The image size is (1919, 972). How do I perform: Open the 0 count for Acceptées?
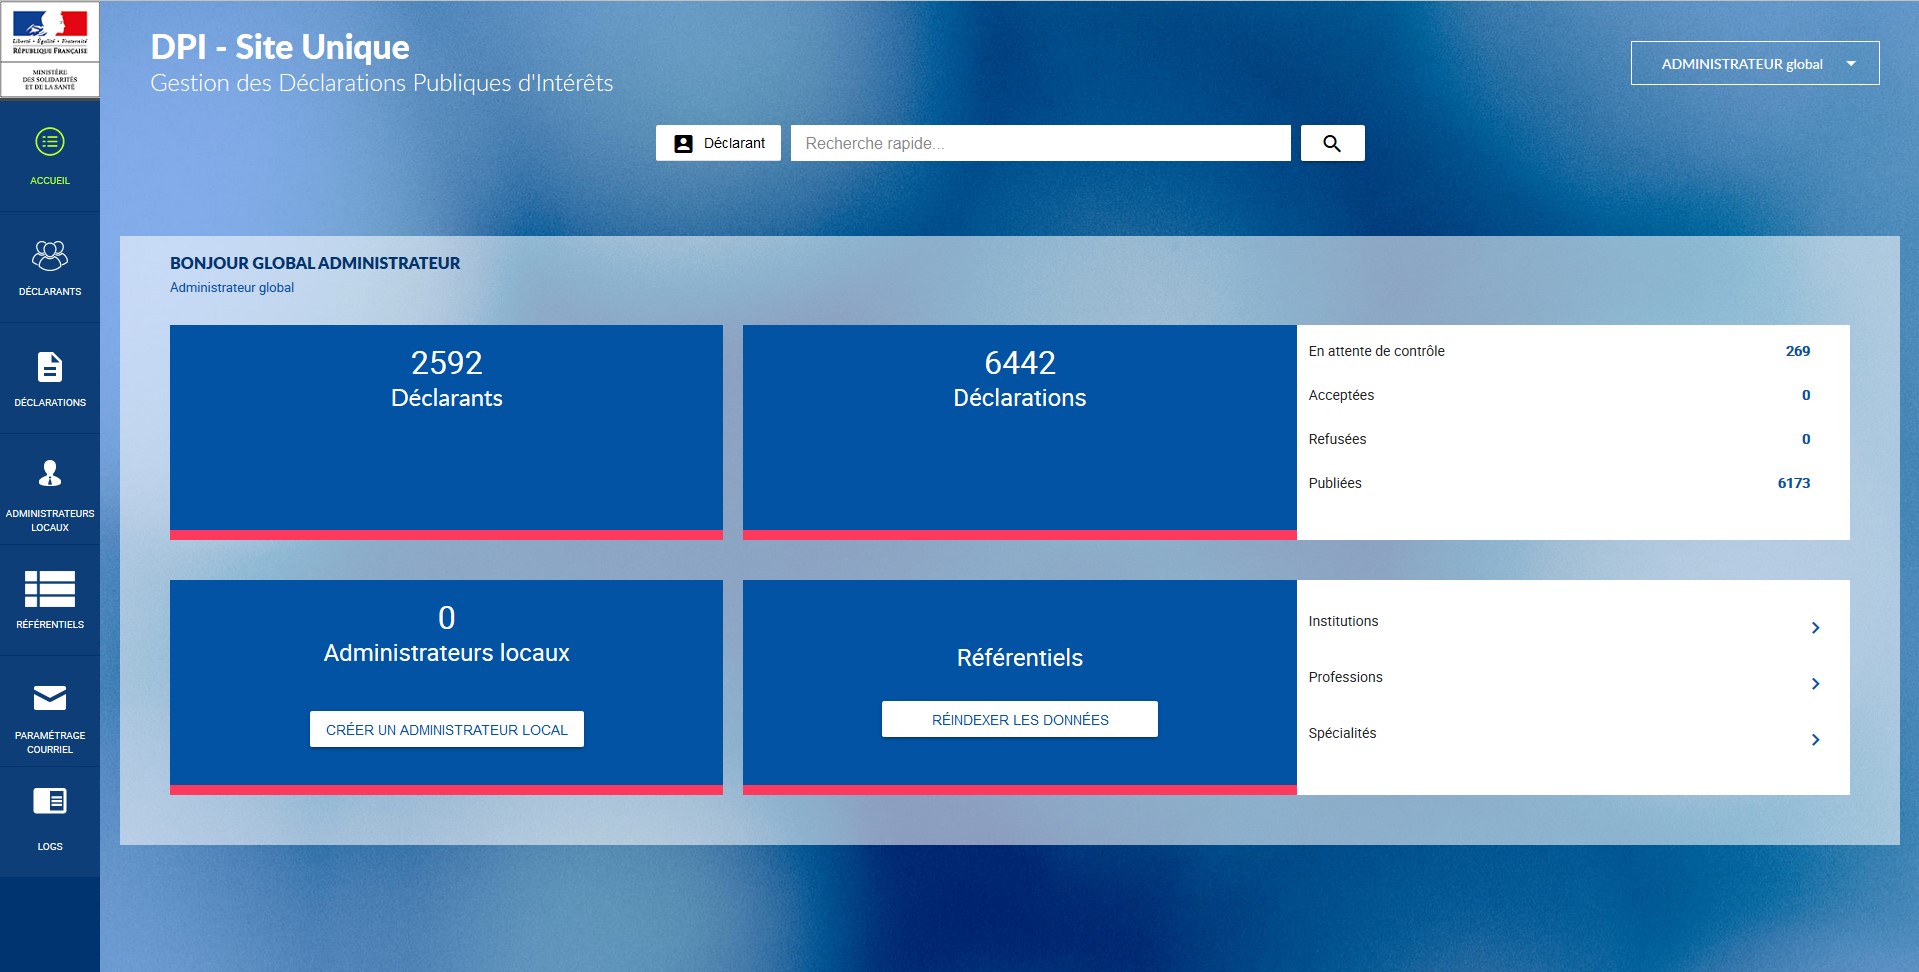coord(1806,395)
